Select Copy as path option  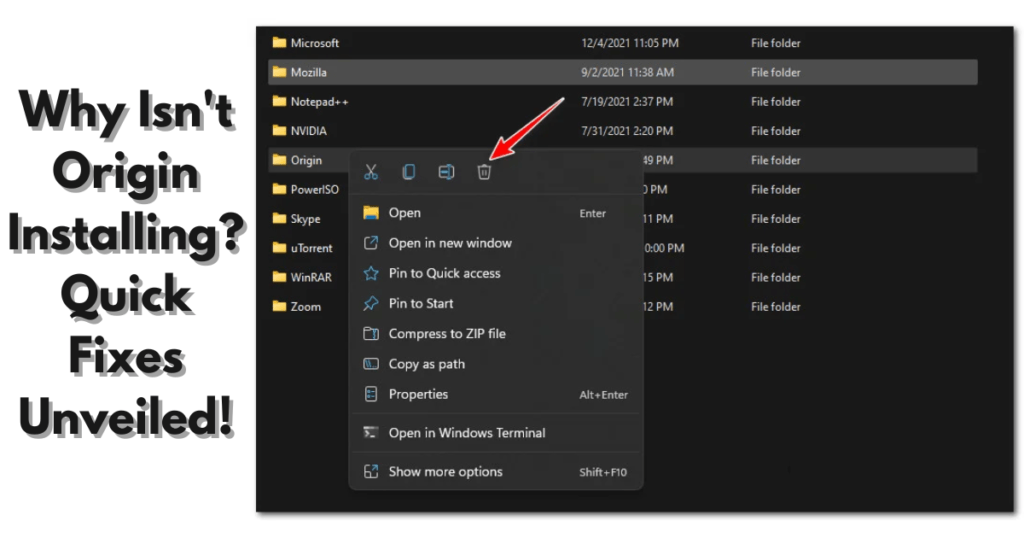pyautogui.click(x=496, y=364)
